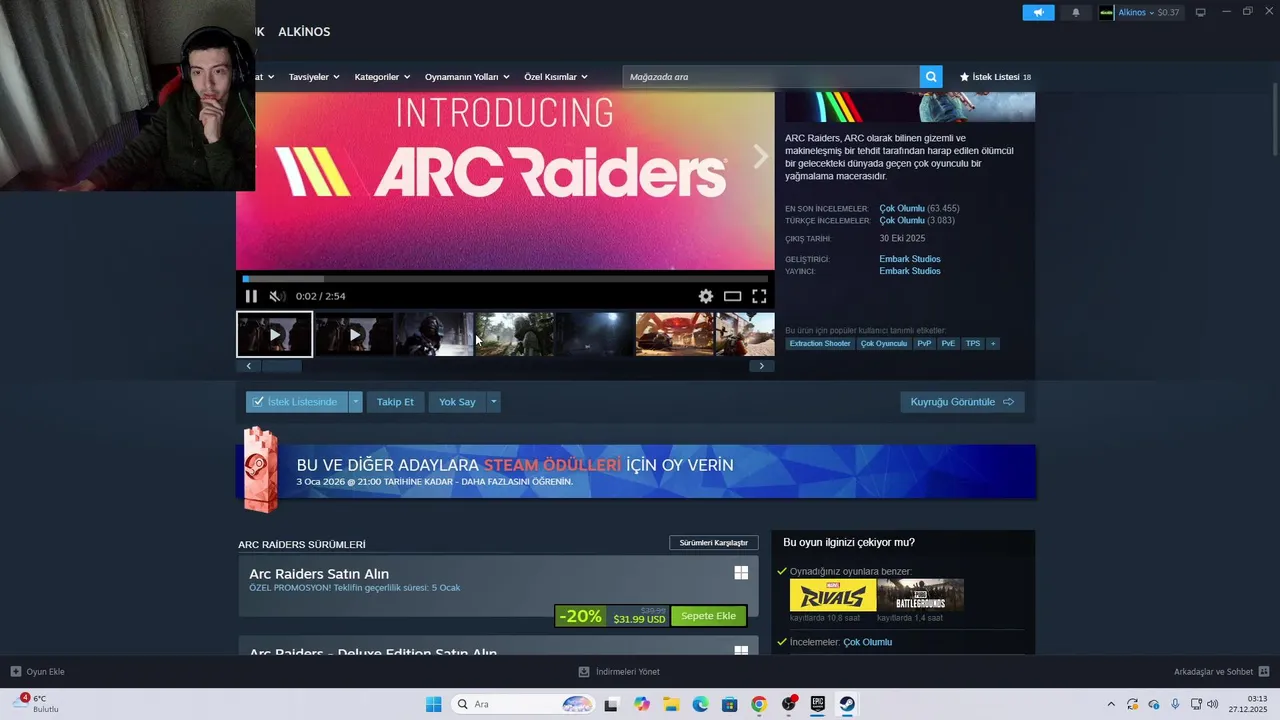The image size is (1280, 720).
Task: Switch to Big Picture mode monitor icon
Action: [1200, 12]
